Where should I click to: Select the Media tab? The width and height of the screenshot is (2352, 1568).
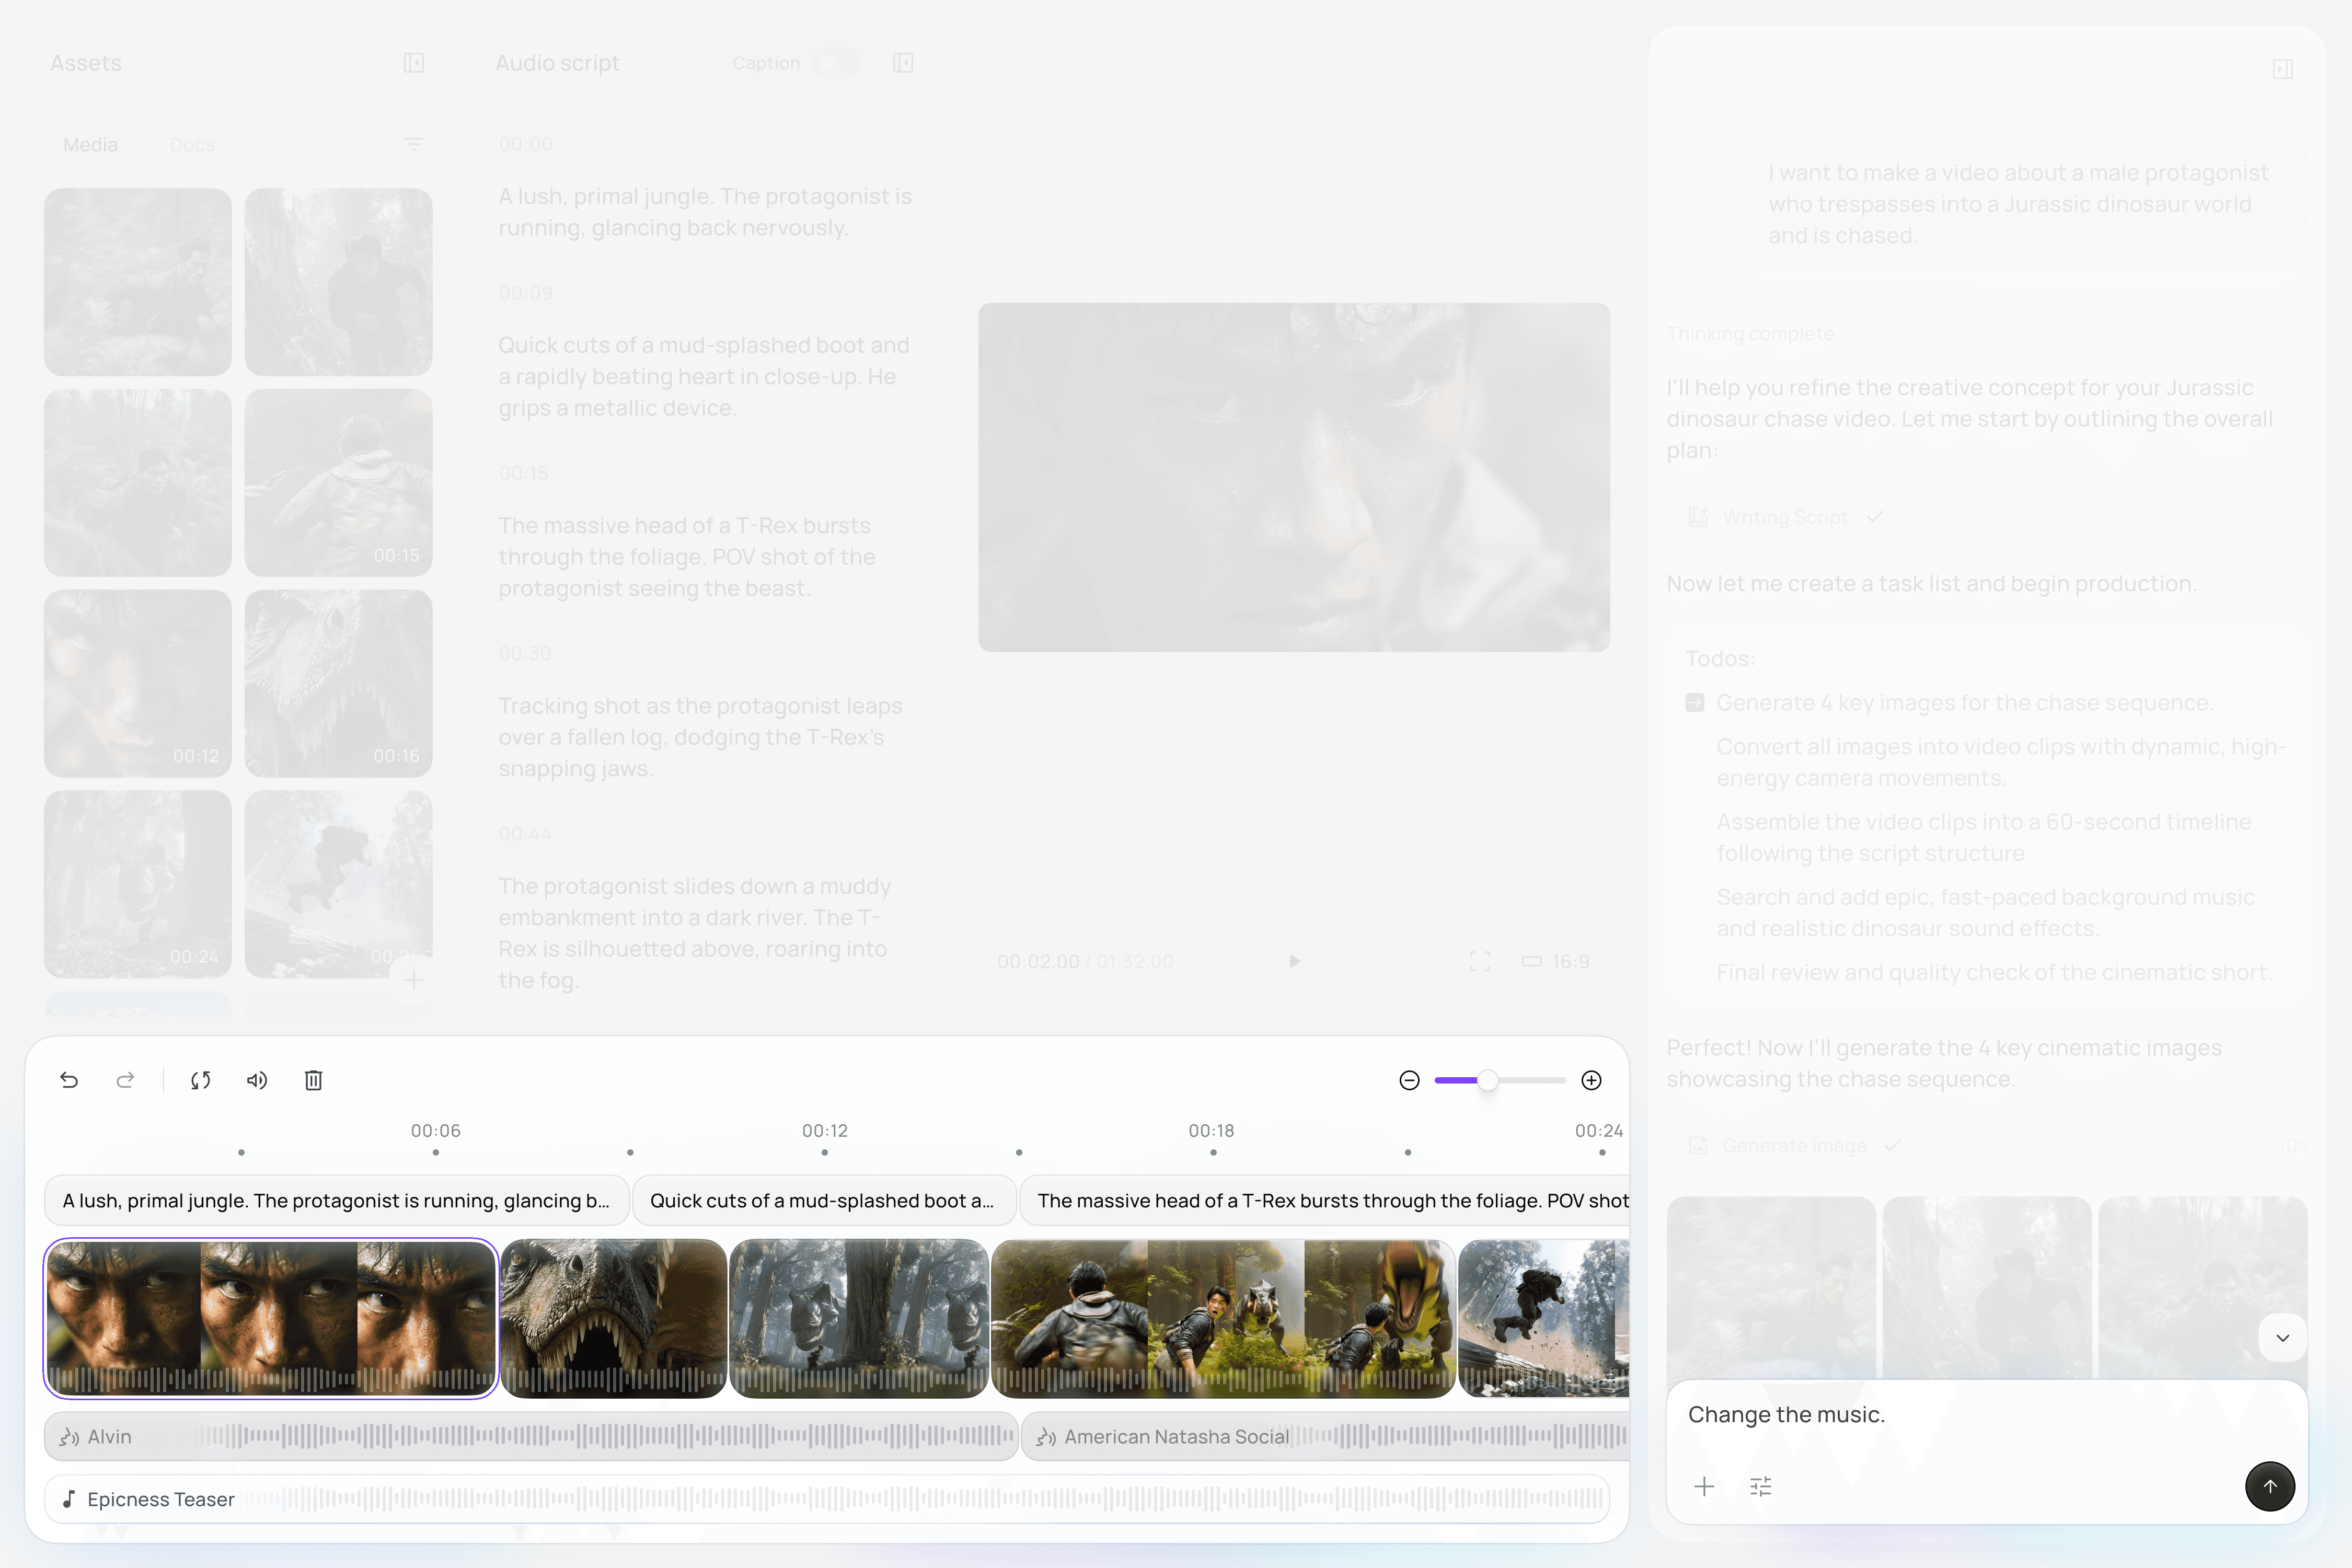pos(90,145)
